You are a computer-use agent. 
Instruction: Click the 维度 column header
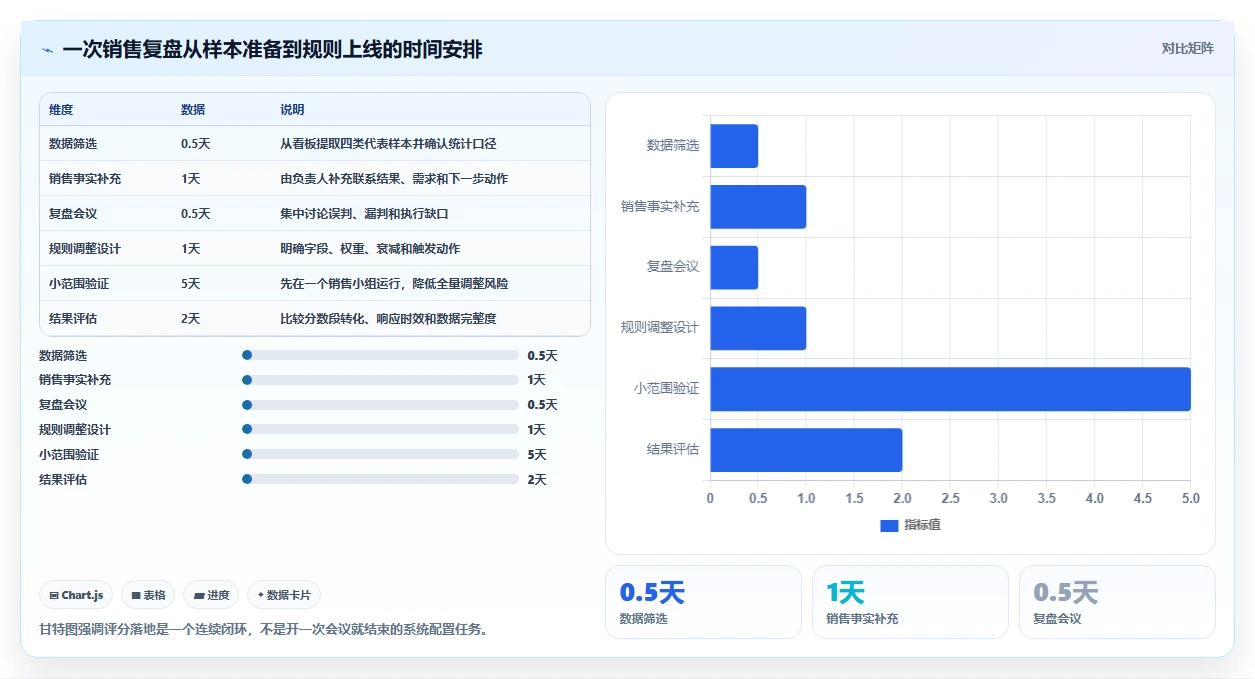point(61,110)
